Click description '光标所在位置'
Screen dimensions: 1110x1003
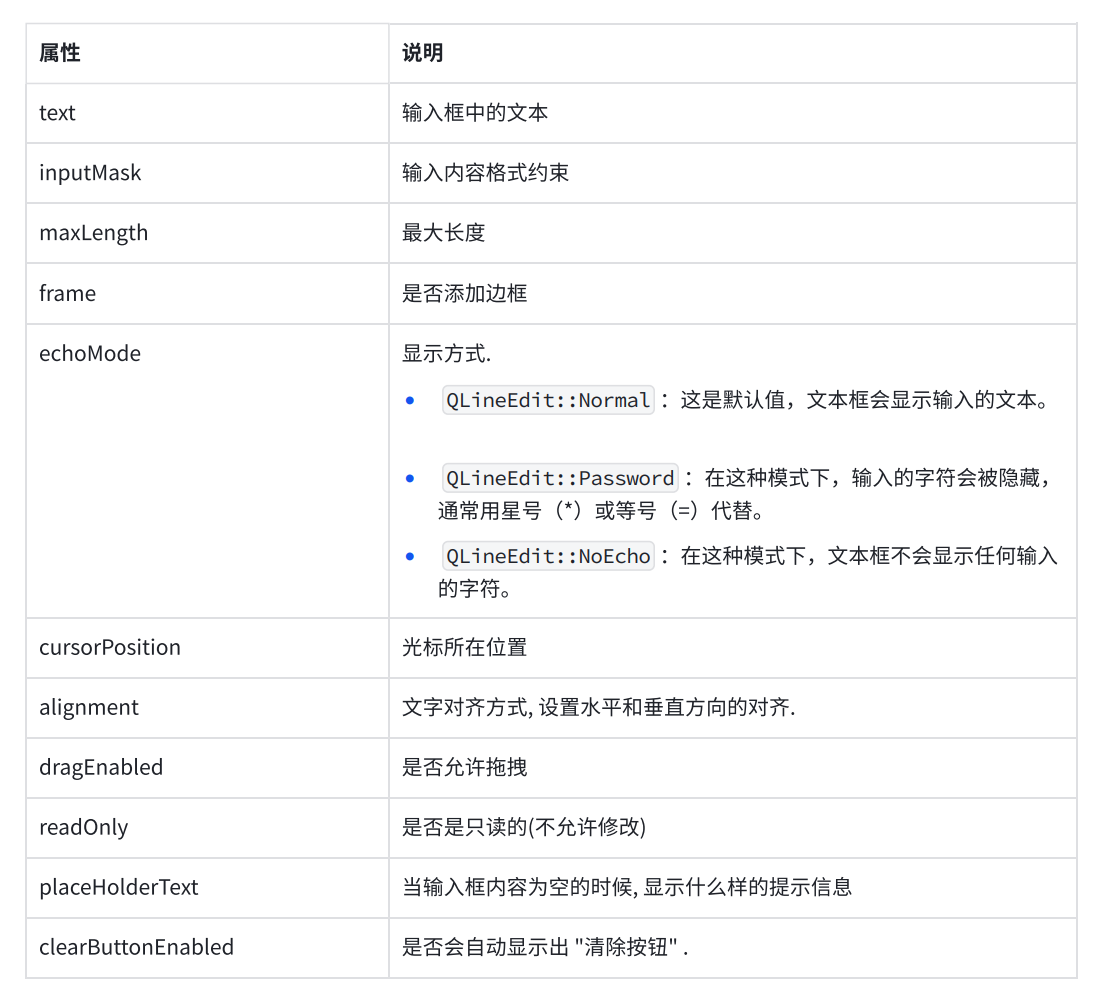click(464, 648)
